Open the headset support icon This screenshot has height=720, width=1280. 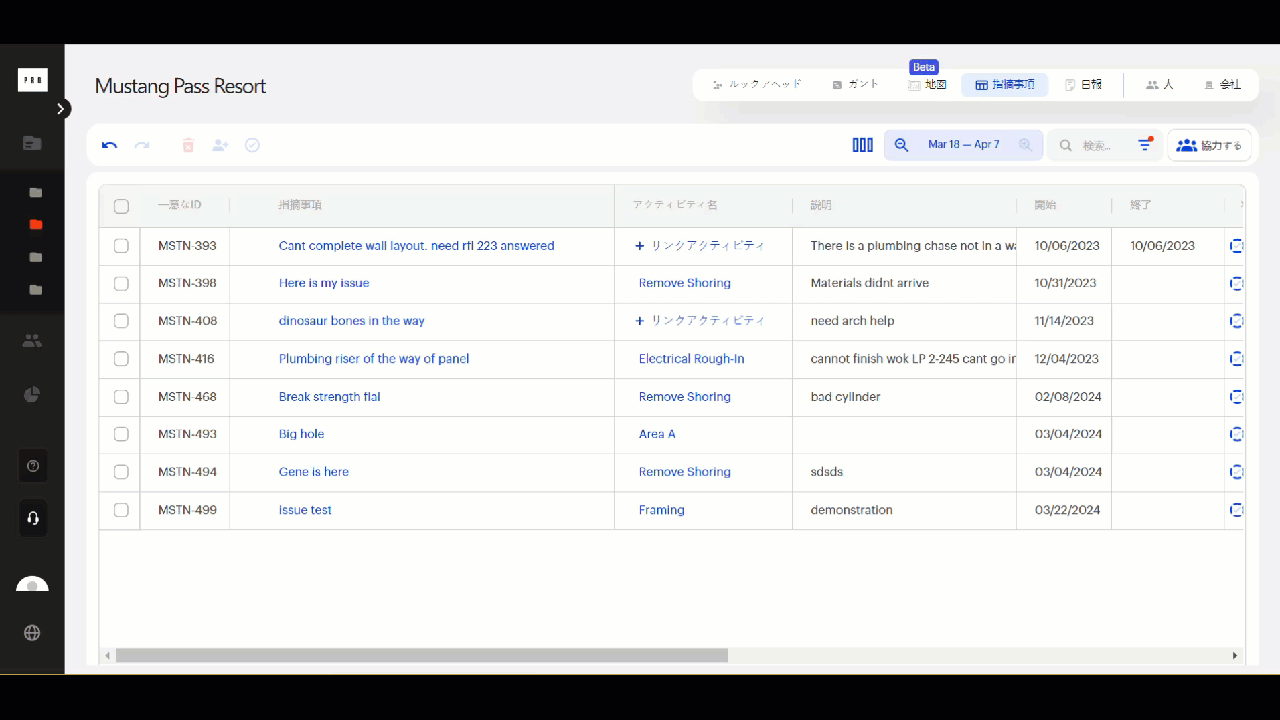coord(32,518)
